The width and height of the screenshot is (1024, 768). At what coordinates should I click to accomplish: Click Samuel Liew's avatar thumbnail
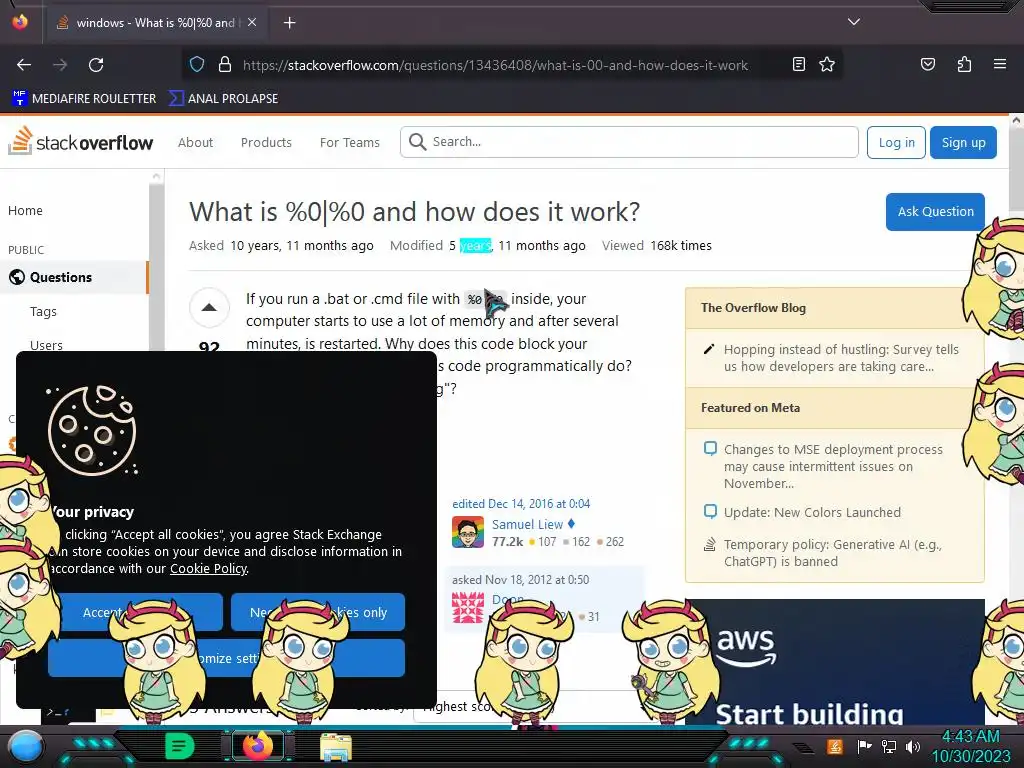468,532
